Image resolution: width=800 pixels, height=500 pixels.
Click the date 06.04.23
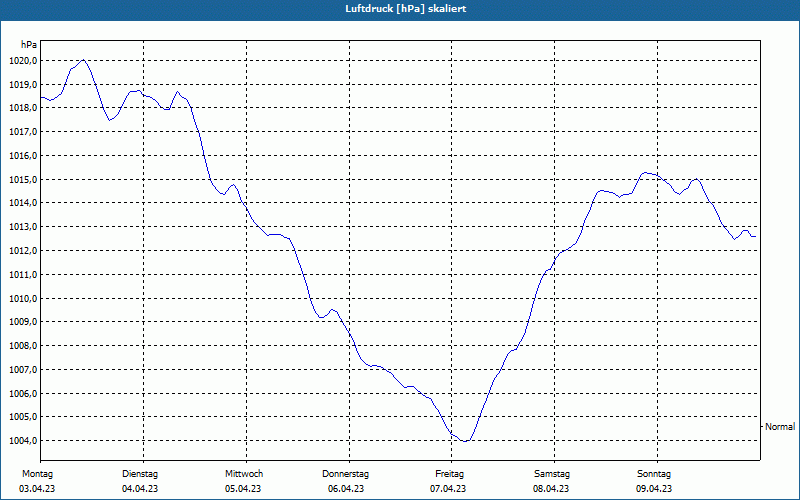(346, 489)
